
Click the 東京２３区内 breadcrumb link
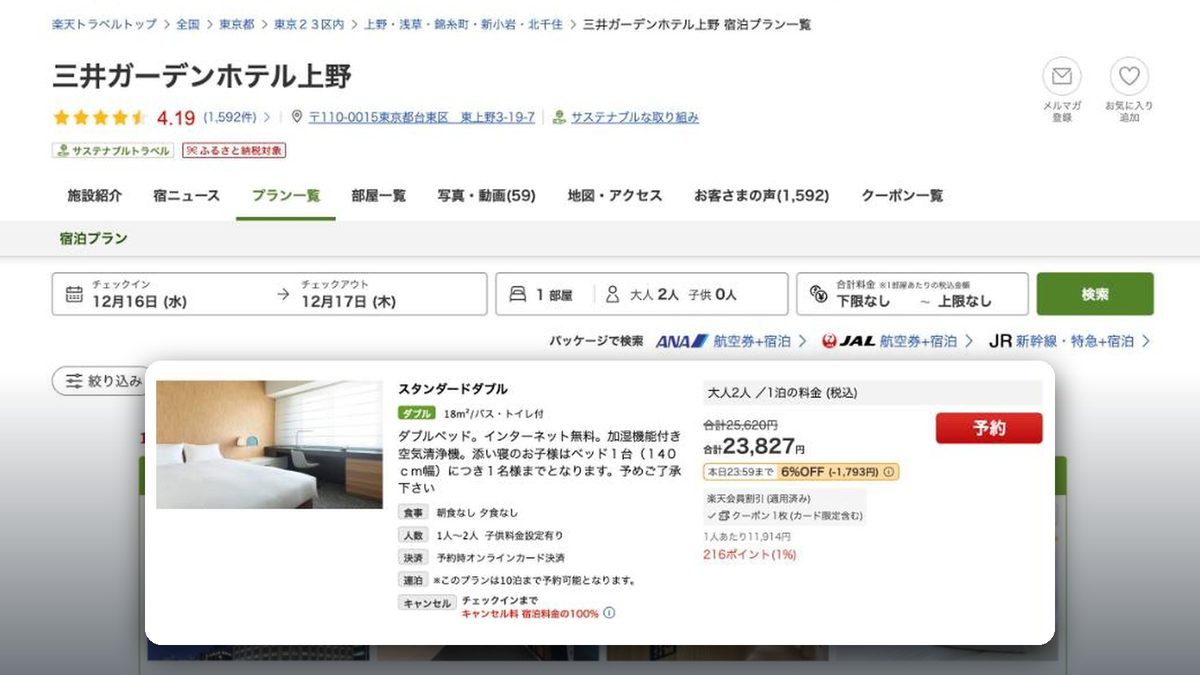309,24
